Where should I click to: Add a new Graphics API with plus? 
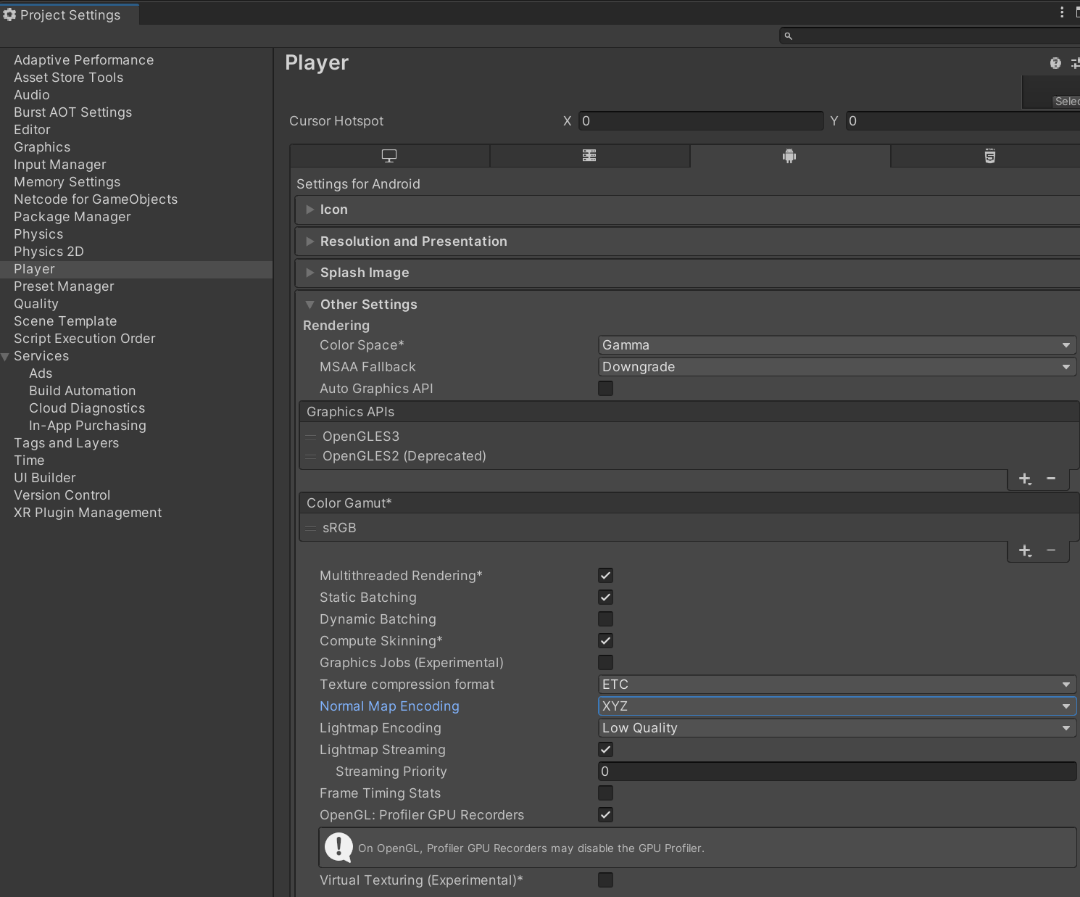[1025, 479]
